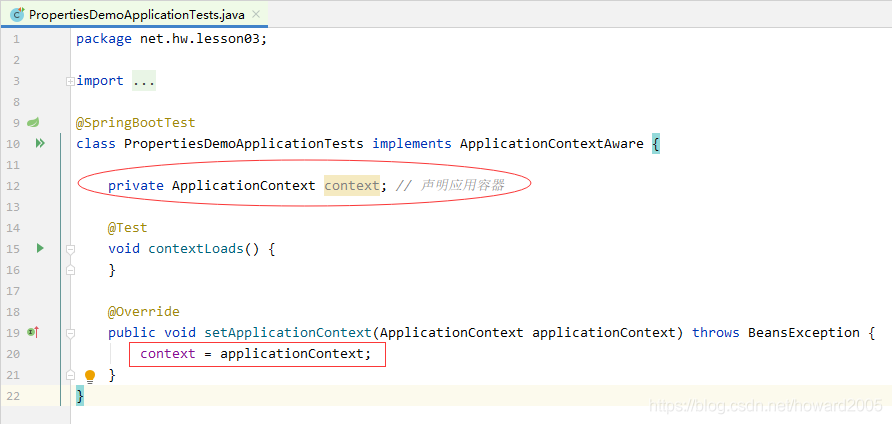892x424 pixels.
Task: Click the fold end marker on line 21
Action: [70, 375]
